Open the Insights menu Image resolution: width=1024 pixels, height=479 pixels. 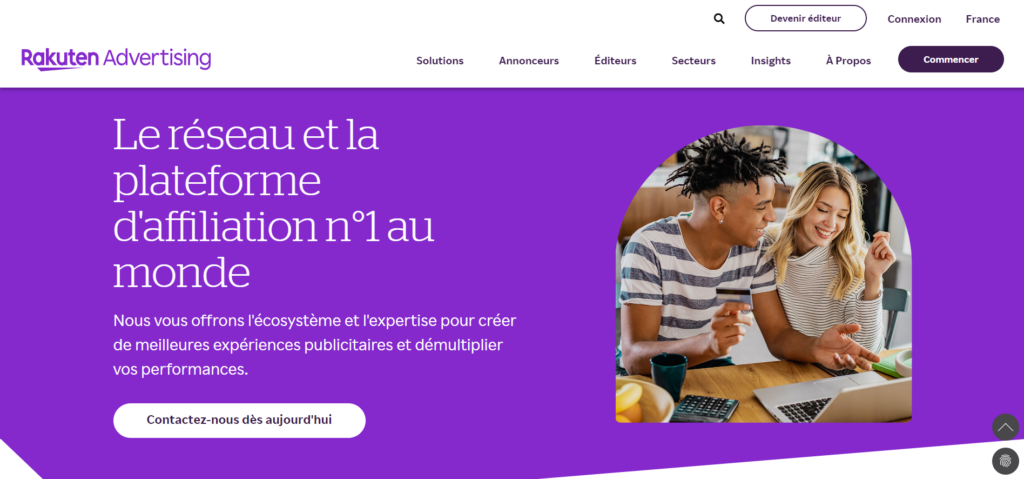pos(771,61)
